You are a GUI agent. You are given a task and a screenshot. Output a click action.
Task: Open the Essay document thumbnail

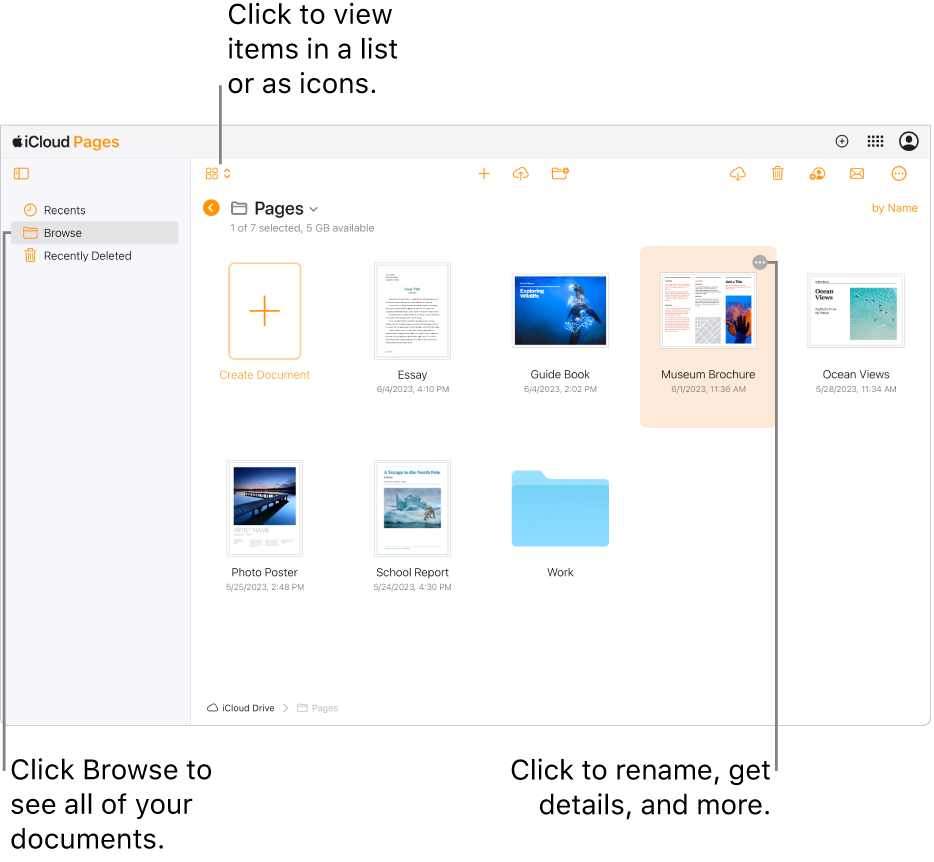[x=412, y=311]
